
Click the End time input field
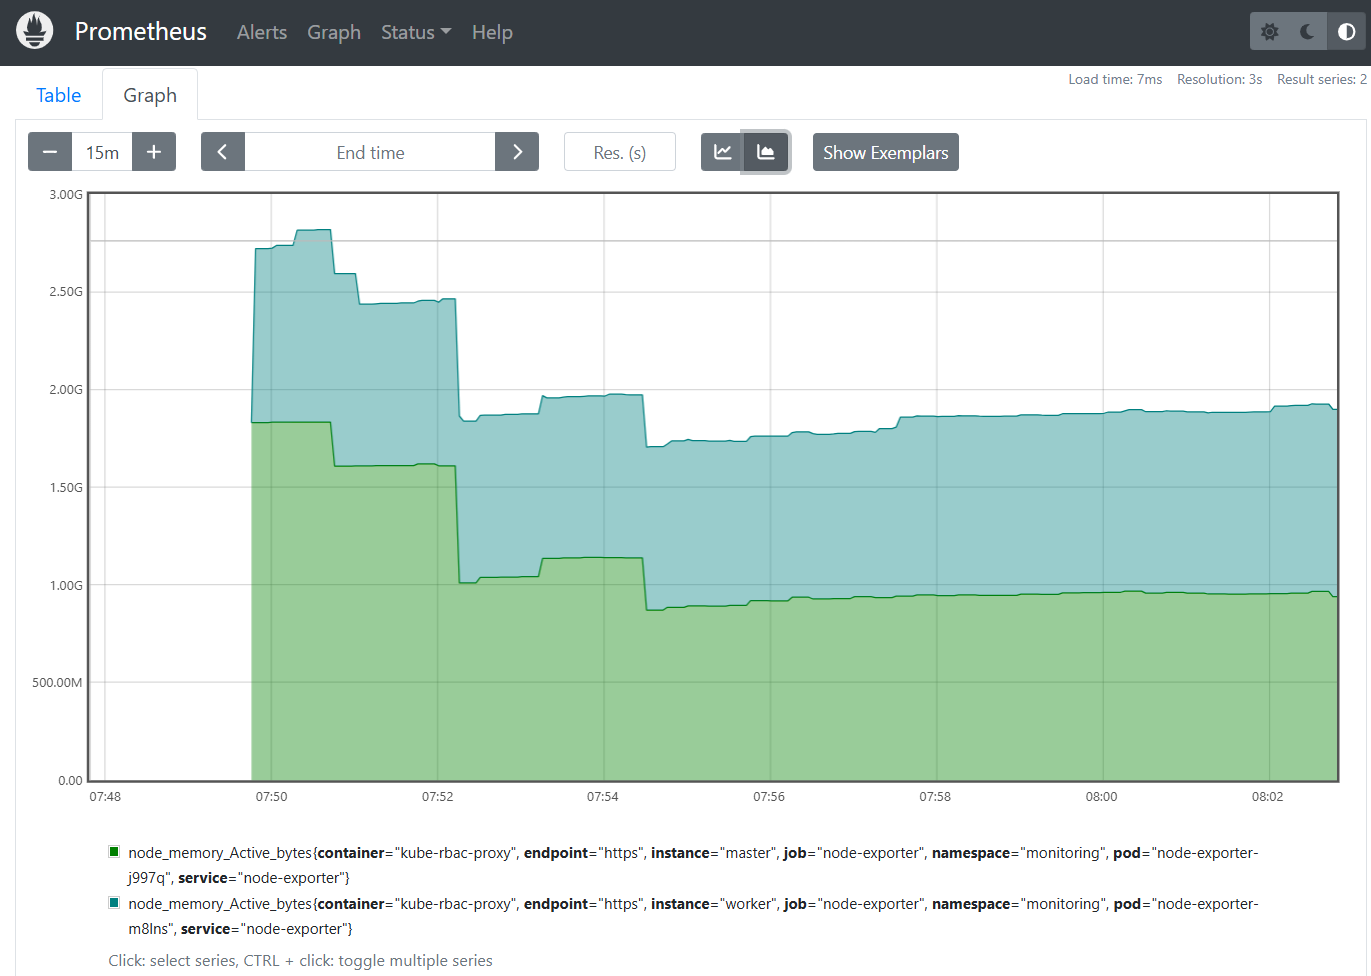coord(370,152)
